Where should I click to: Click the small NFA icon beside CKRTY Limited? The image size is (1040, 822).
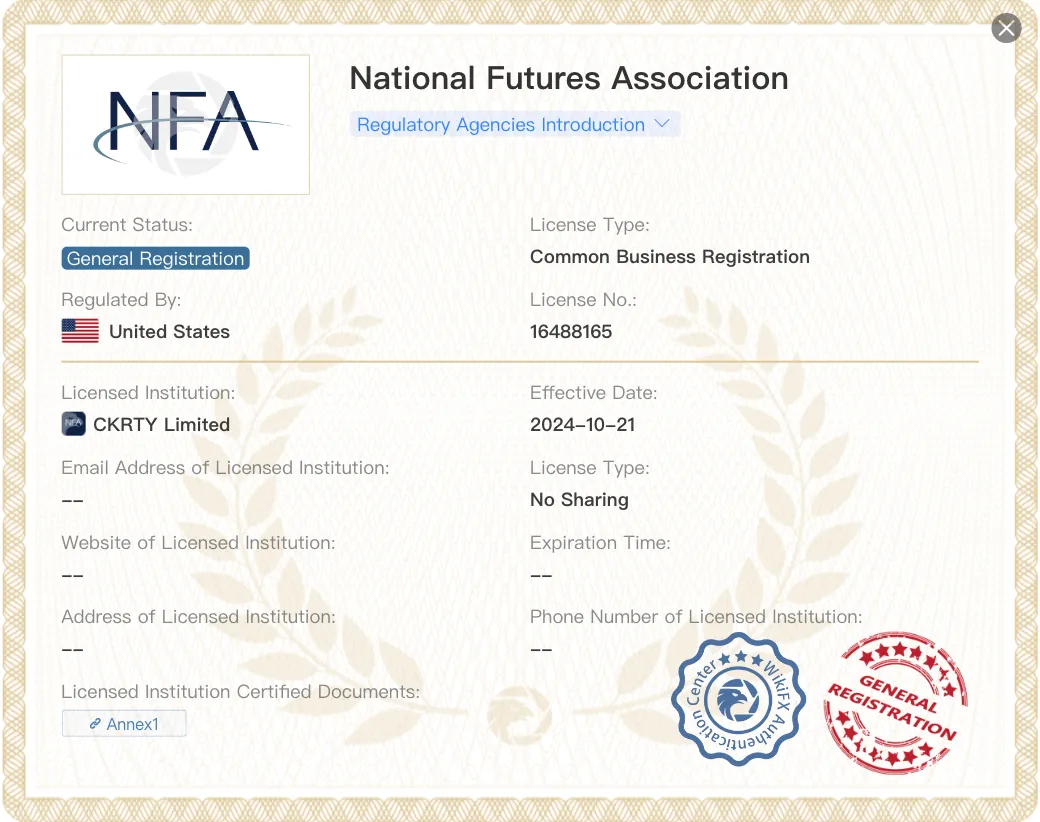pos(74,423)
